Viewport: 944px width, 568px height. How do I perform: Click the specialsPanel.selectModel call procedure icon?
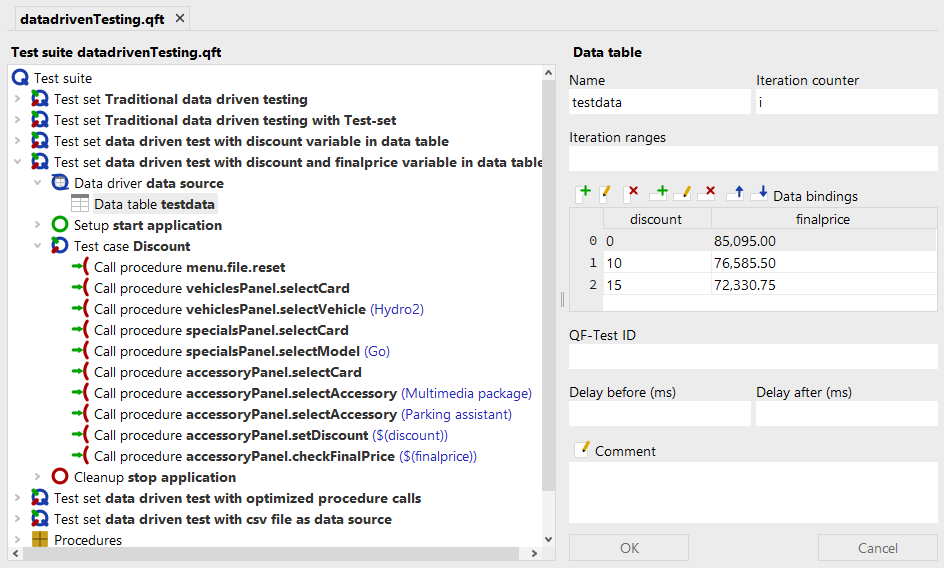click(80, 351)
